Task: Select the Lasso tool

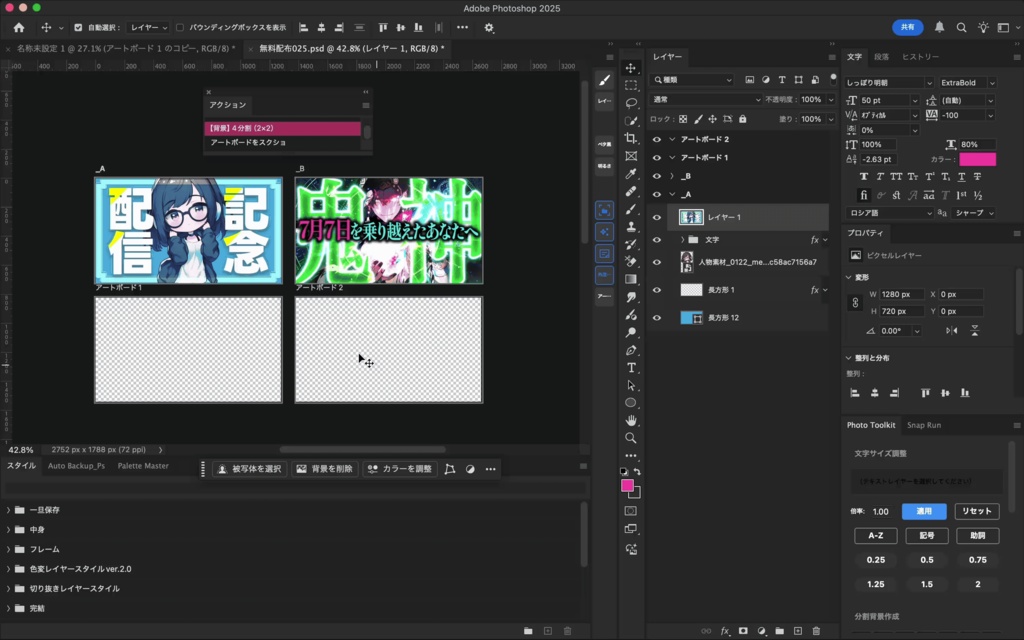Action: tap(629, 101)
